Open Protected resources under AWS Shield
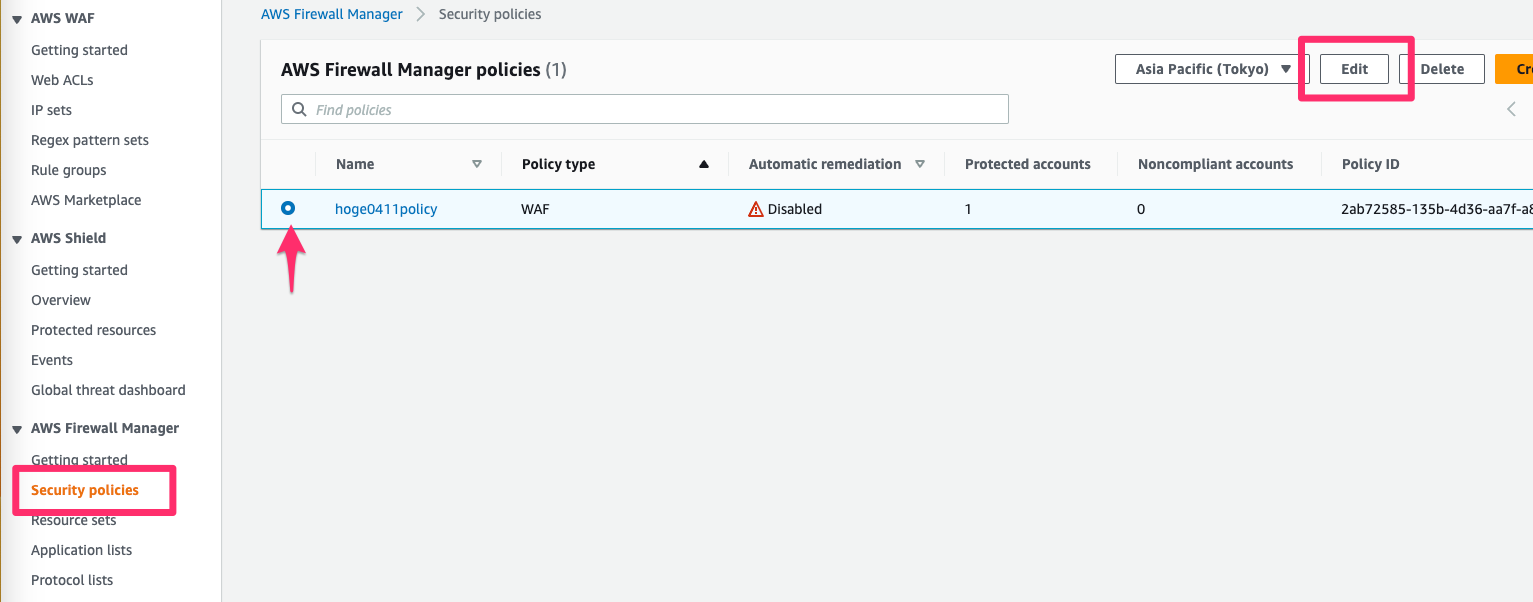This screenshot has width=1533, height=602. pos(93,330)
